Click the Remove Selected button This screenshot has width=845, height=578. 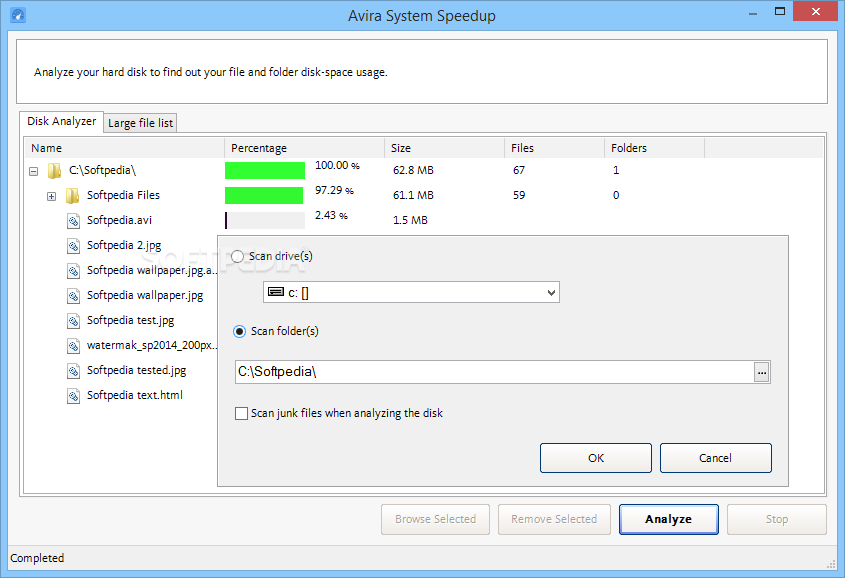coord(554,519)
